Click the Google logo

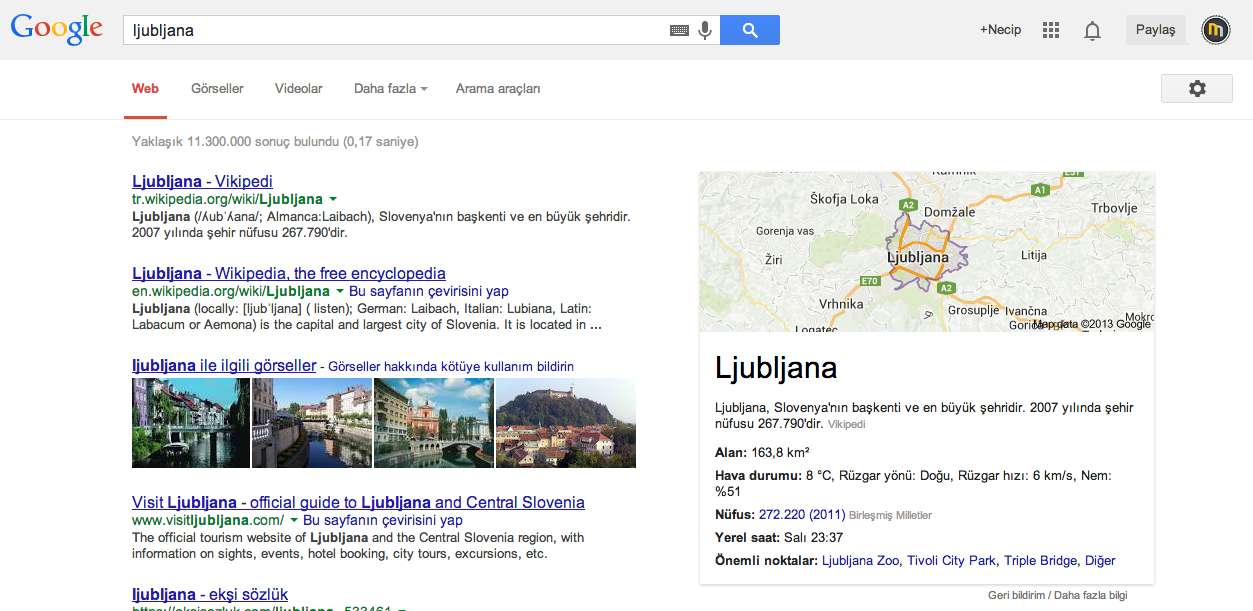click(x=57, y=28)
